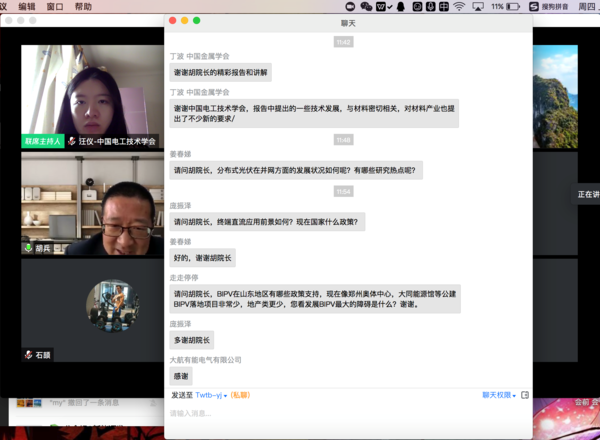Image resolution: width=600 pixels, height=440 pixels.
Task: Click the Wi-Fi status icon
Action: [x=460, y=6]
